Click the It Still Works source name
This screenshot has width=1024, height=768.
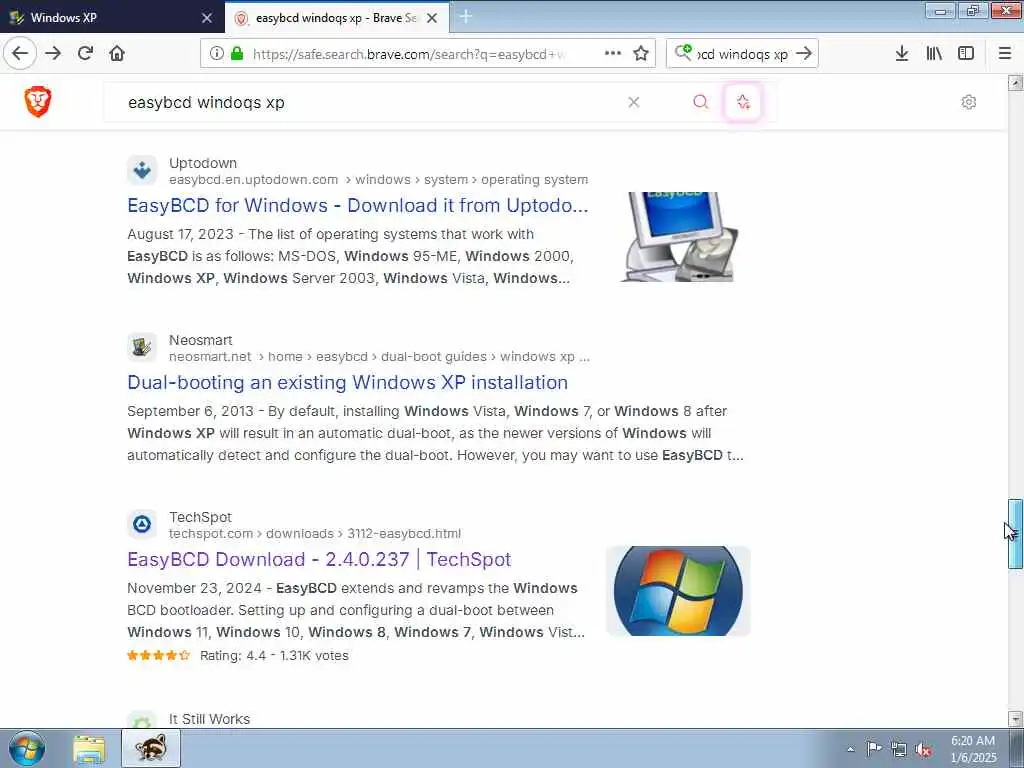click(210, 719)
